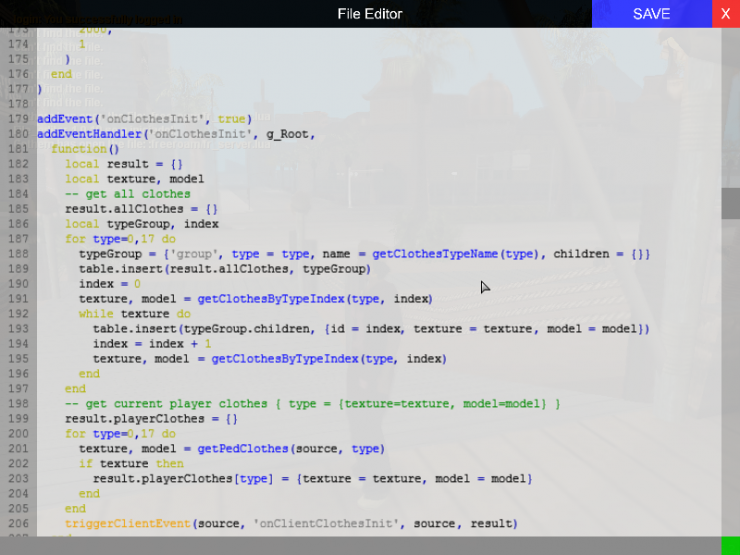Click 'for type=0,17 do' on line 187

(x=120, y=239)
